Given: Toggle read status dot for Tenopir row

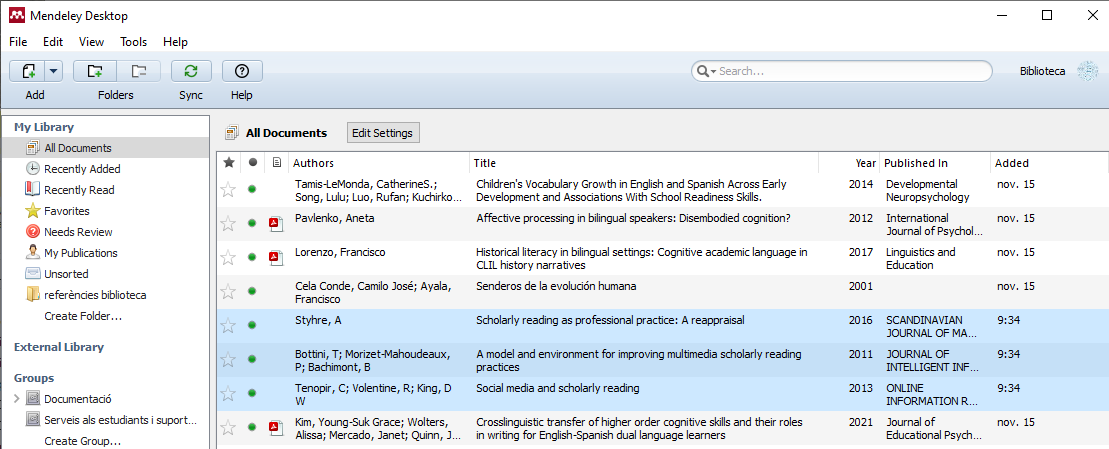Looking at the screenshot, I should (252, 393).
